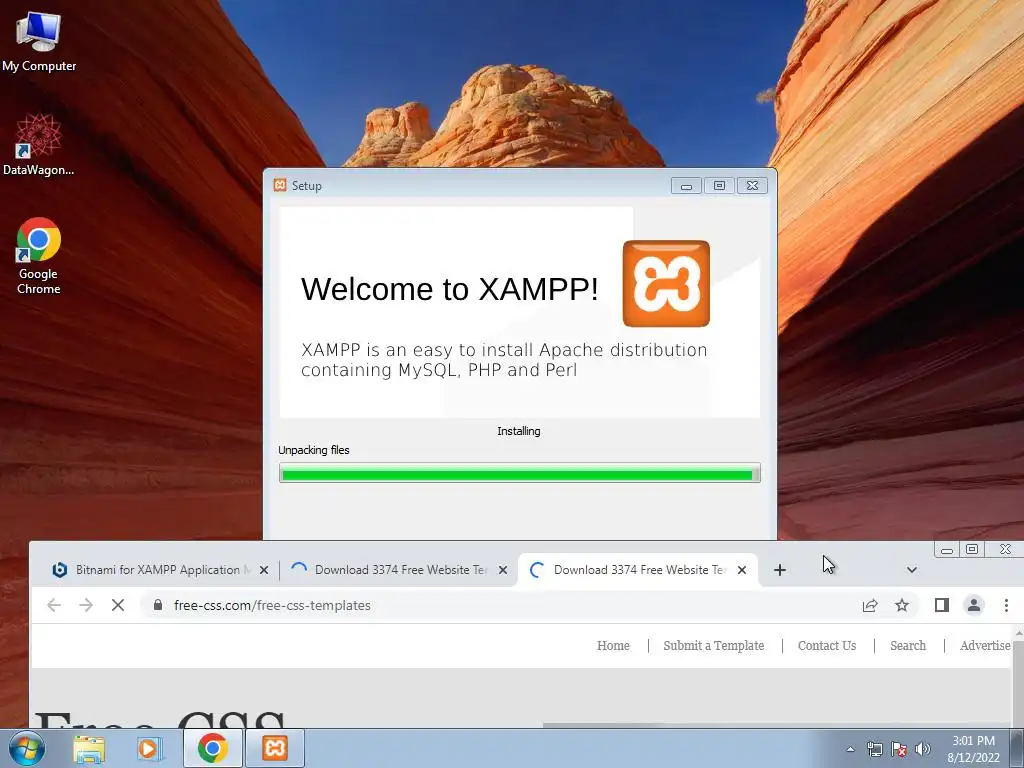Launch Google Chrome desktop shortcut
The height and width of the screenshot is (768, 1024).
click(39, 255)
